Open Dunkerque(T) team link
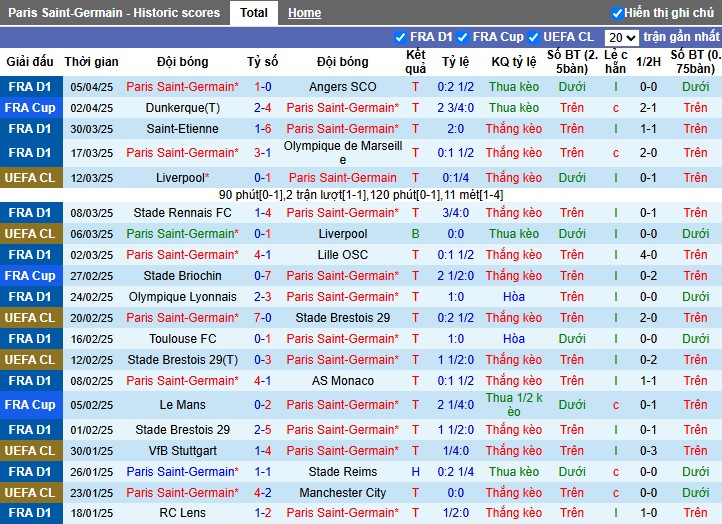722x524 pixels. tap(182, 108)
